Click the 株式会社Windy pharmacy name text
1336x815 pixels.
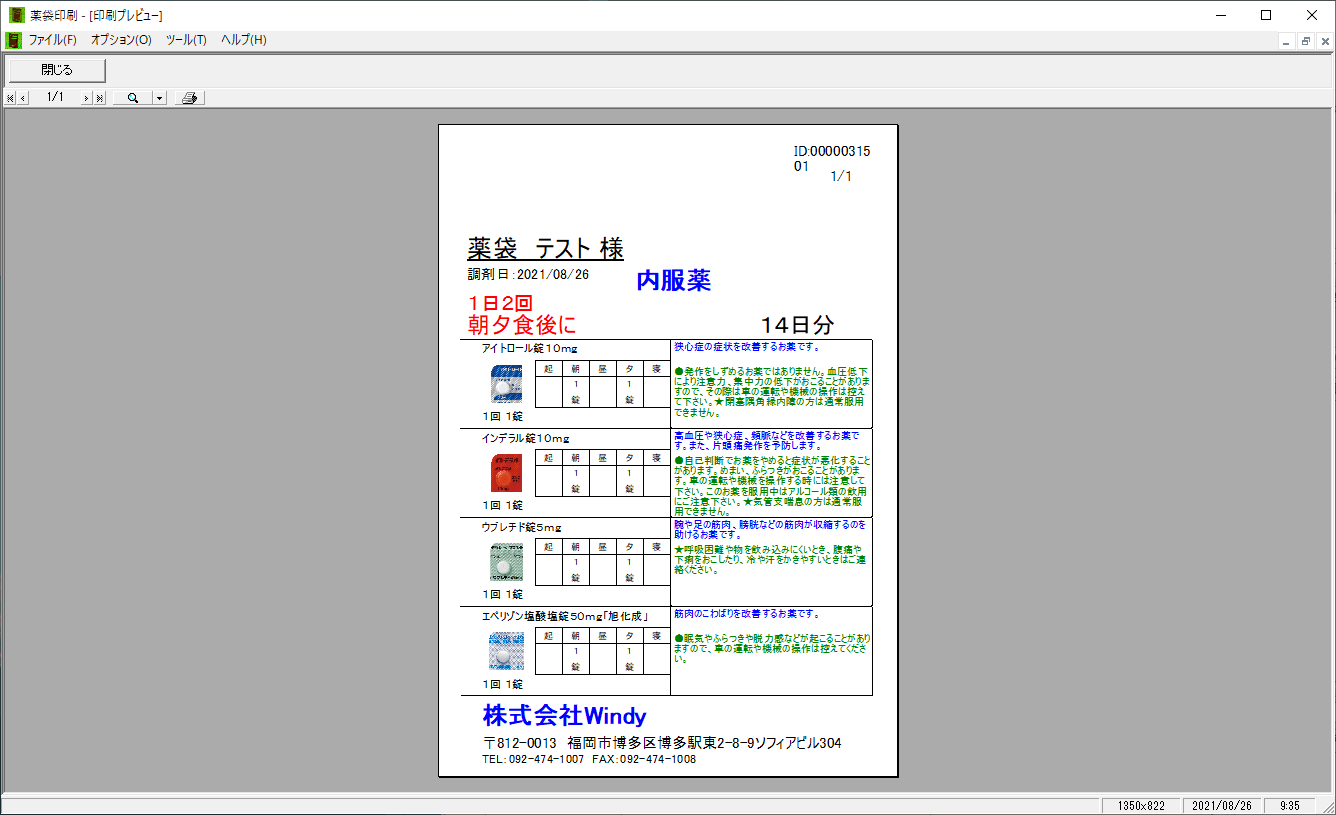click(x=564, y=716)
